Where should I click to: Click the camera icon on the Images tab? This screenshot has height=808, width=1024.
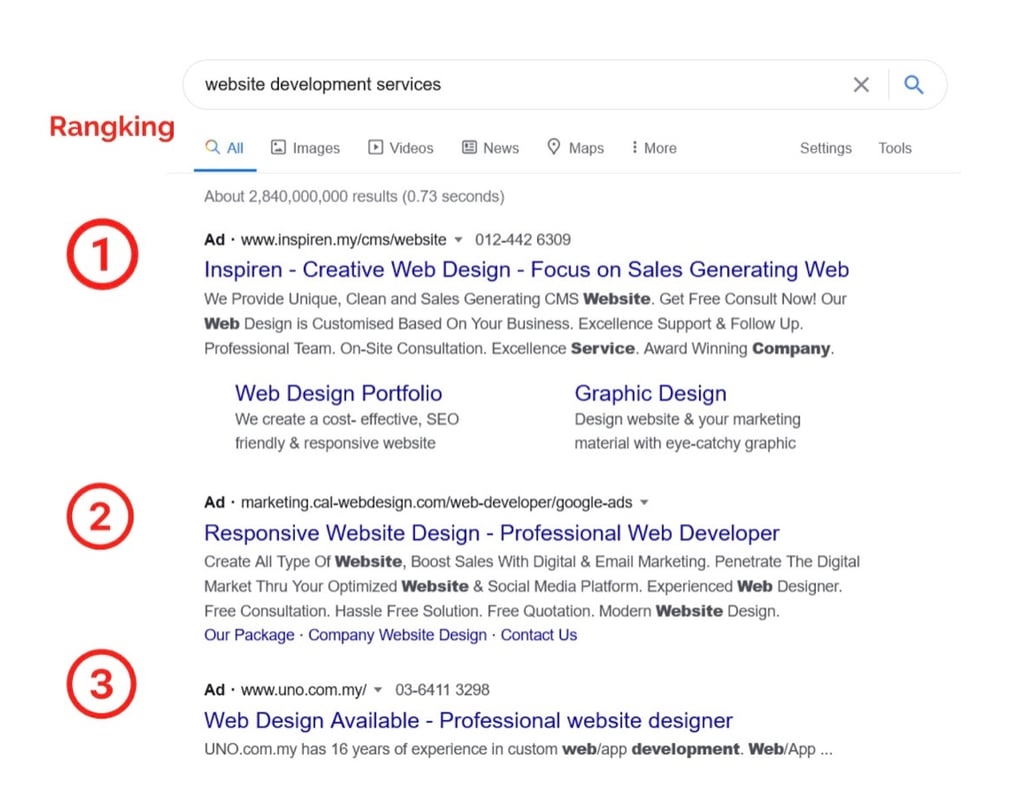278,147
